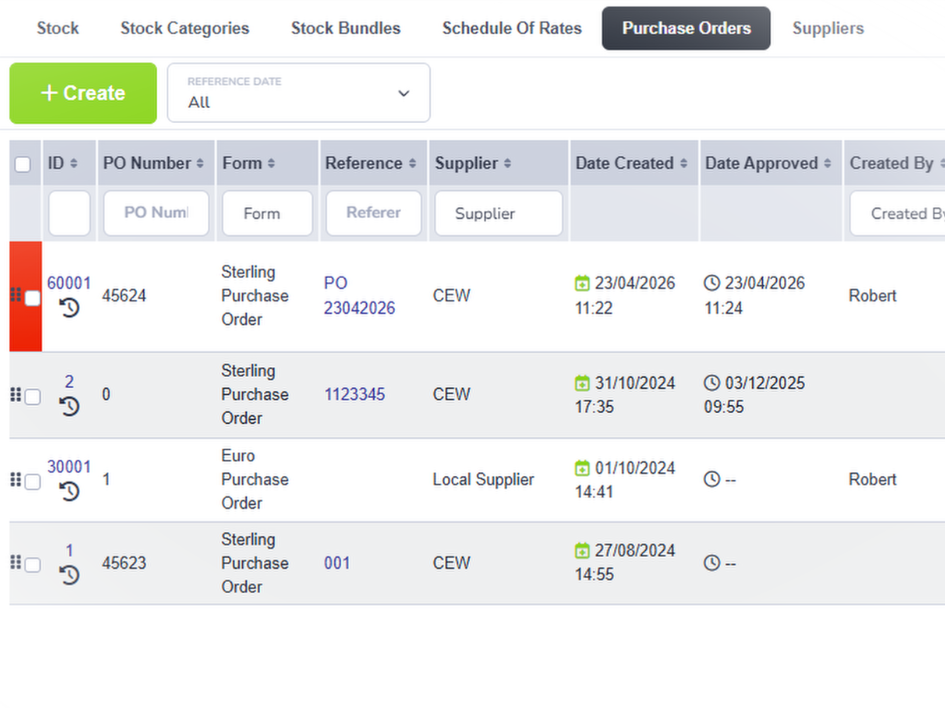Click PO number 45624 cell
The height and width of the screenshot is (708, 945).
[124, 296]
